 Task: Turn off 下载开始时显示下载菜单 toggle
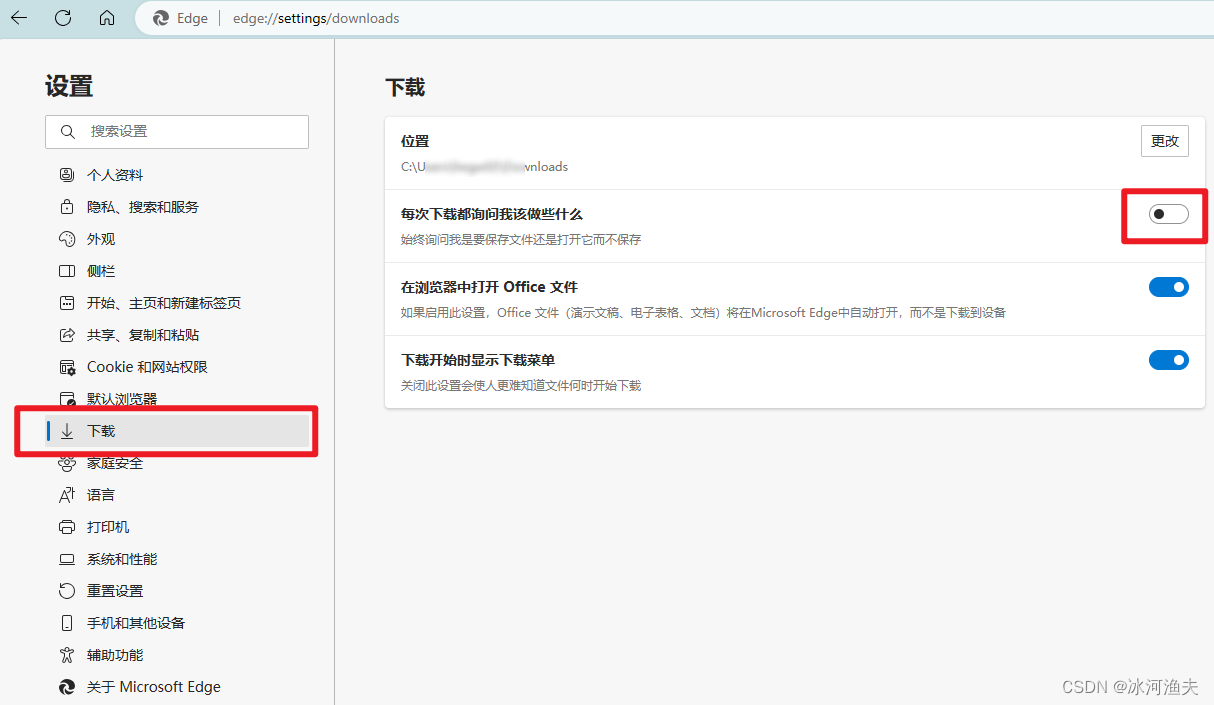pos(1168,360)
